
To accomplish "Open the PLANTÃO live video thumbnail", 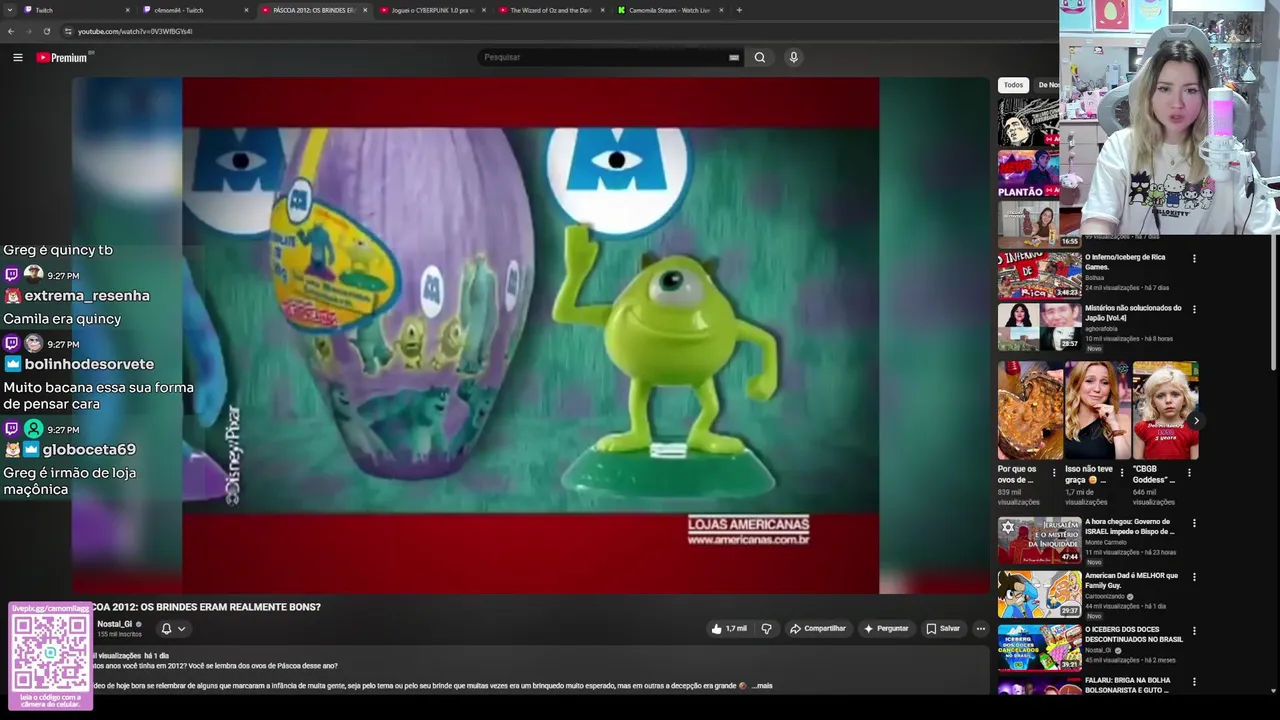I will pos(1028,174).
